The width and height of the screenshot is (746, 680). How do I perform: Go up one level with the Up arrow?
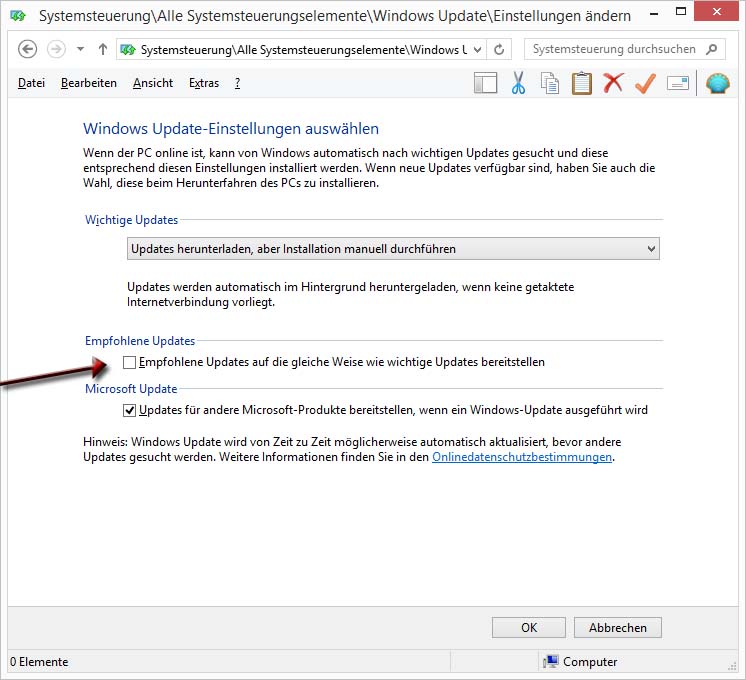[102, 49]
